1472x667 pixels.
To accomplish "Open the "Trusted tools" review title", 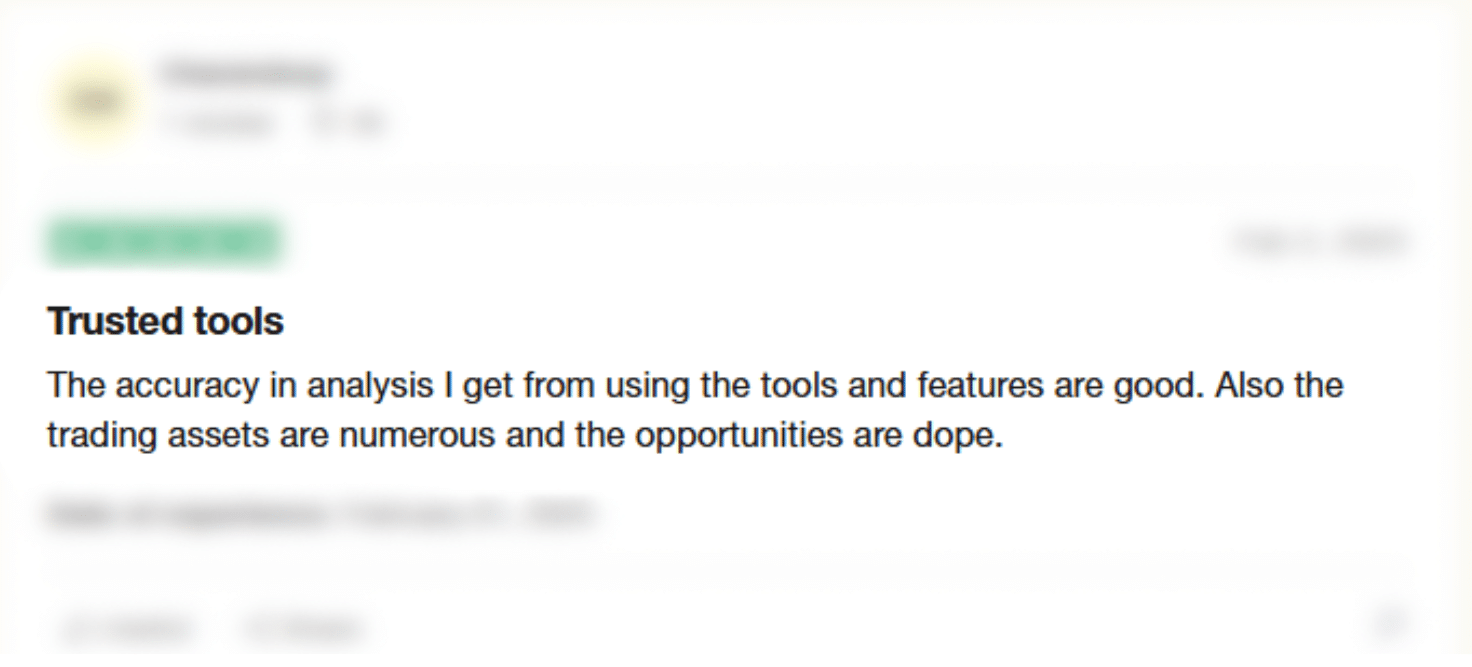I will tap(165, 321).
